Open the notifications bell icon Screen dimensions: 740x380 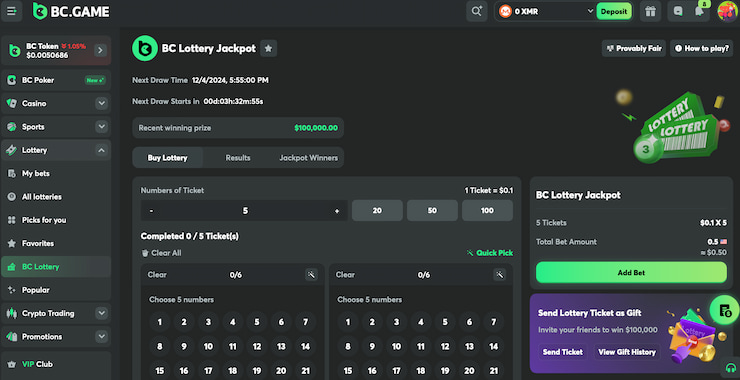tap(700, 11)
